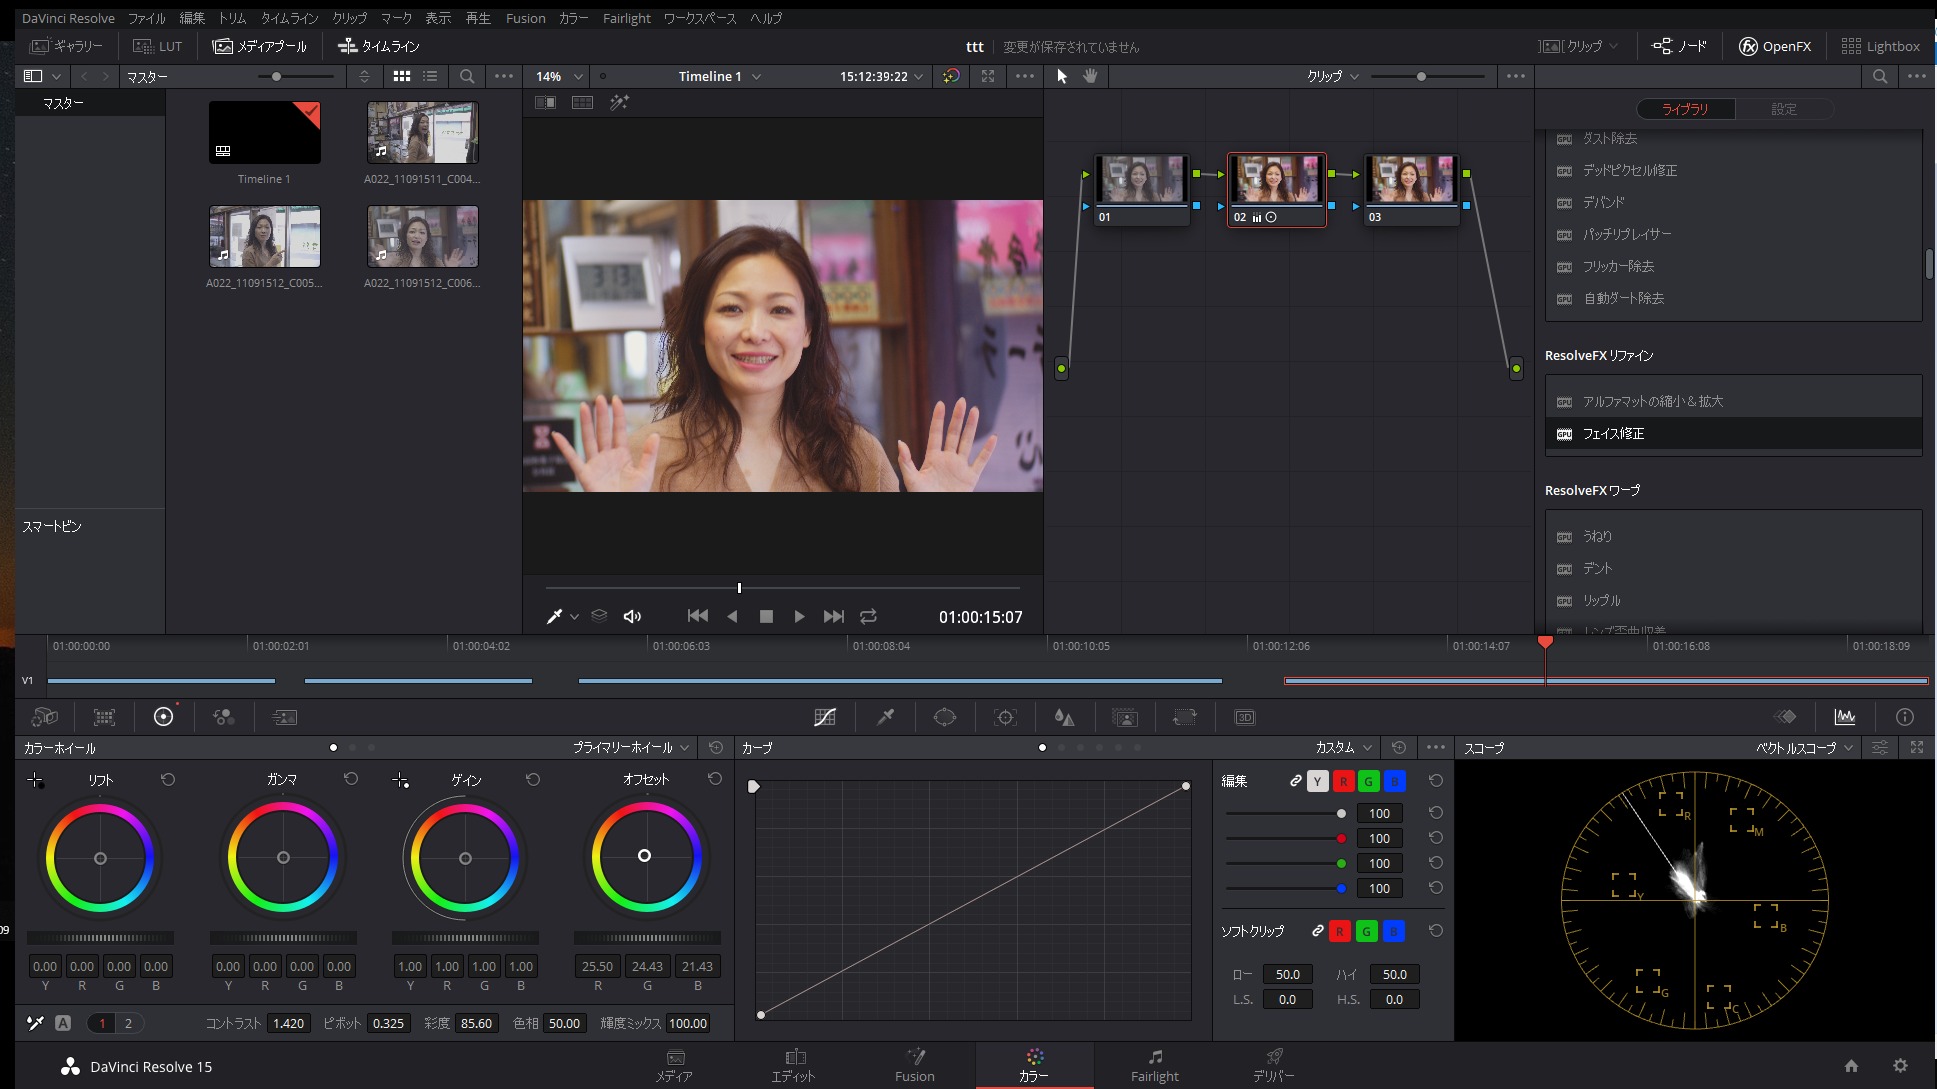1937x1089 pixels.
Task: Open the Power Window palette
Action: (945, 717)
